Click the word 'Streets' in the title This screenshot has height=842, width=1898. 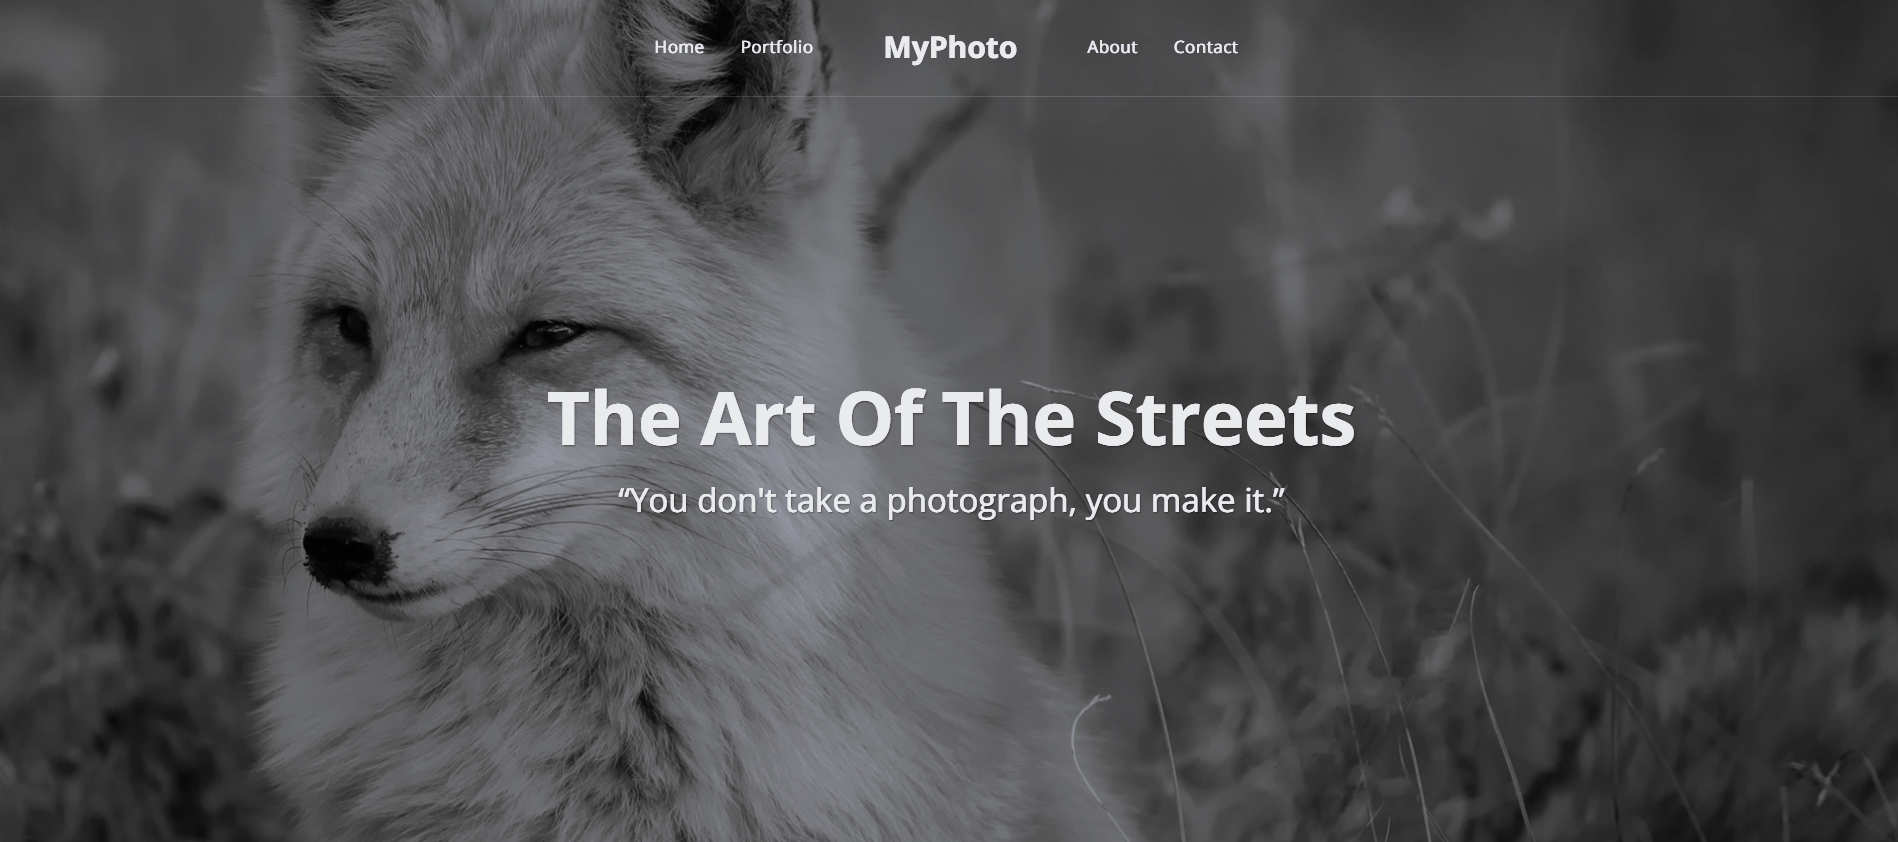pyautogui.click(x=1225, y=418)
